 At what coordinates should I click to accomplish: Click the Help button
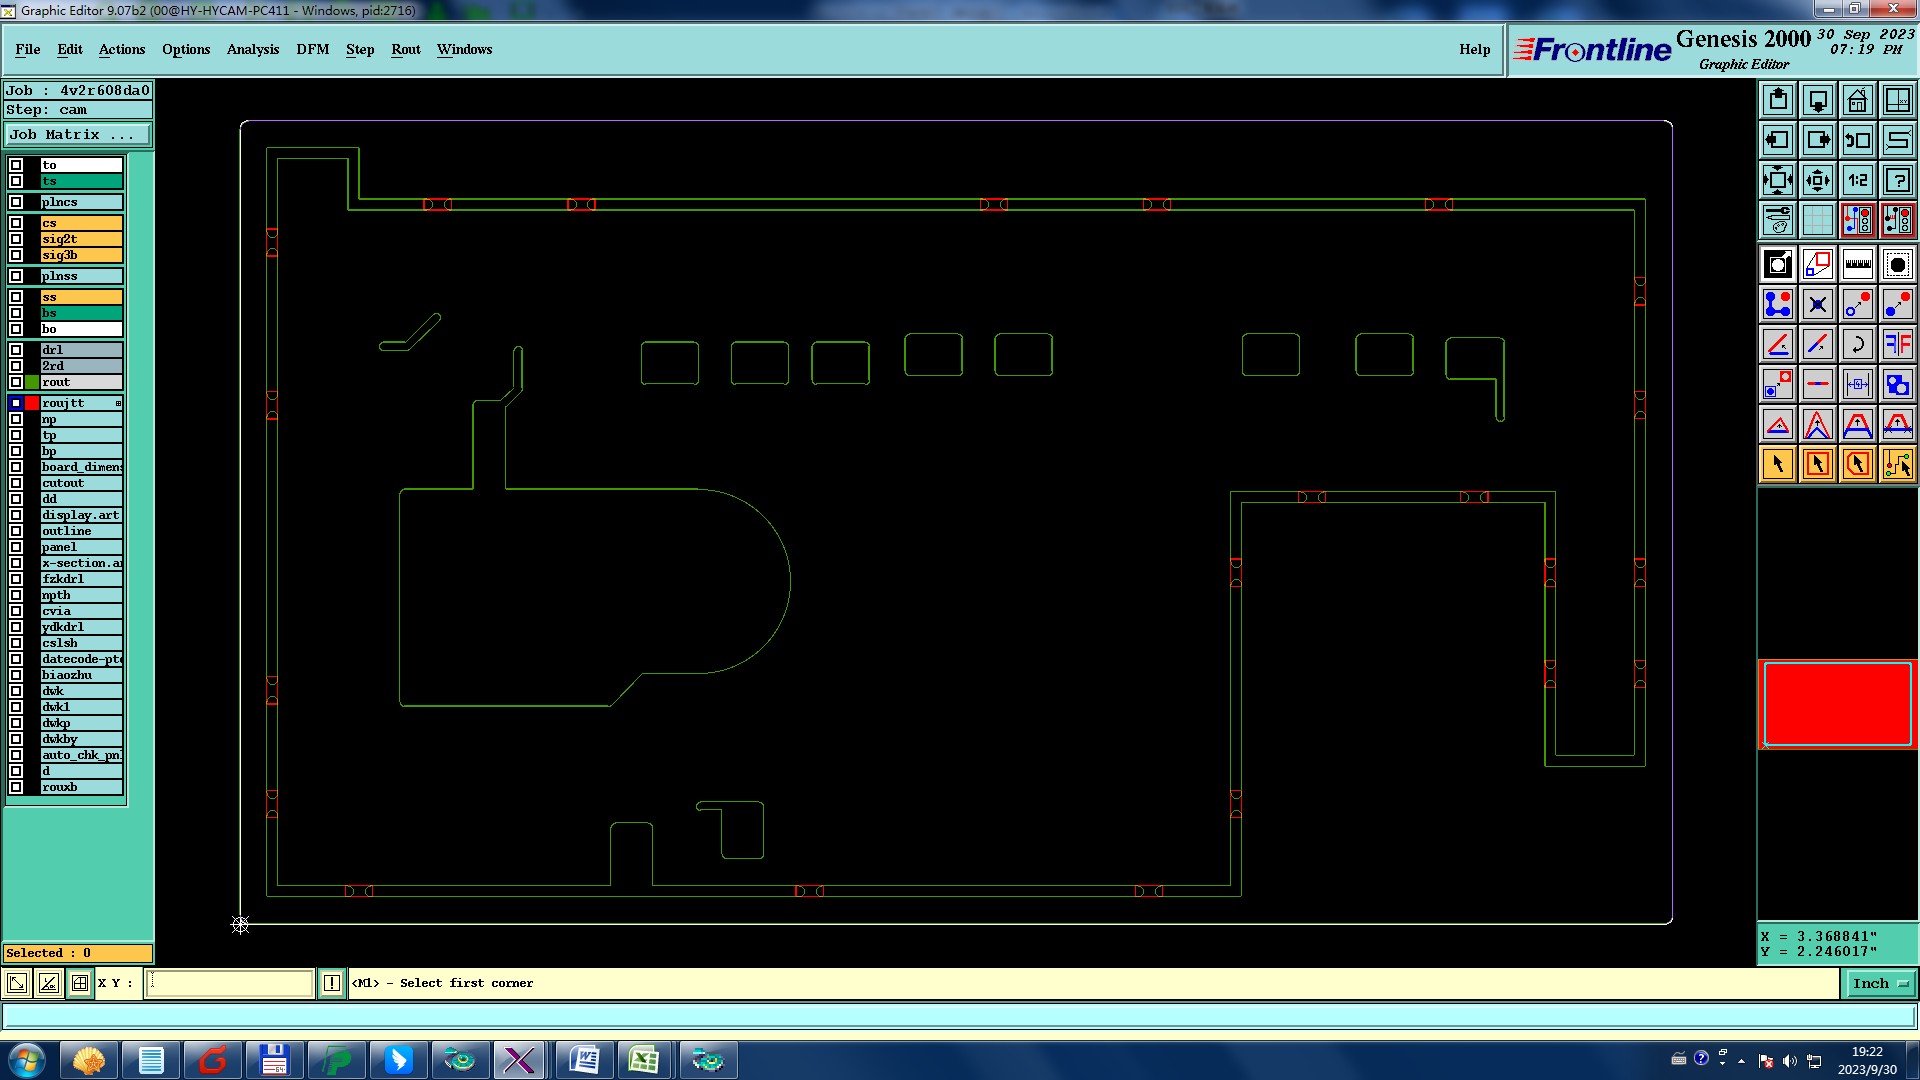pyautogui.click(x=1474, y=49)
